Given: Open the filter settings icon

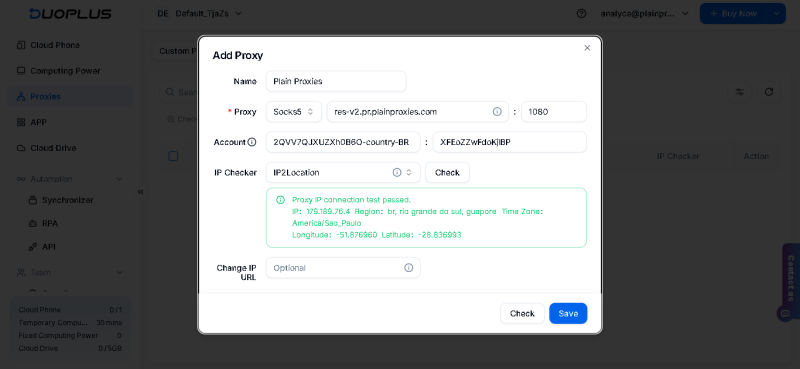Looking at the screenshot, I should tap(739, 92).
